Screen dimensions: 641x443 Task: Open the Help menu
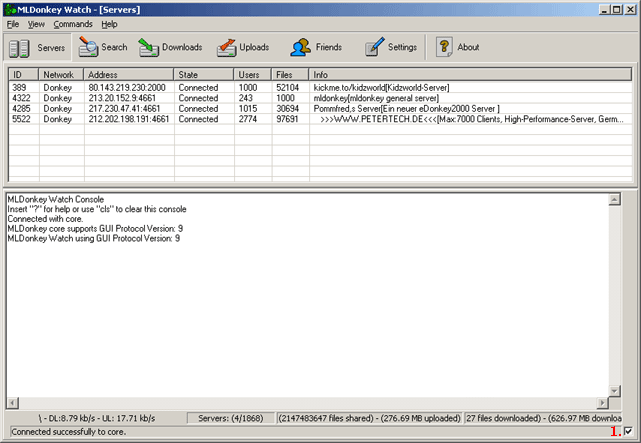109,23
